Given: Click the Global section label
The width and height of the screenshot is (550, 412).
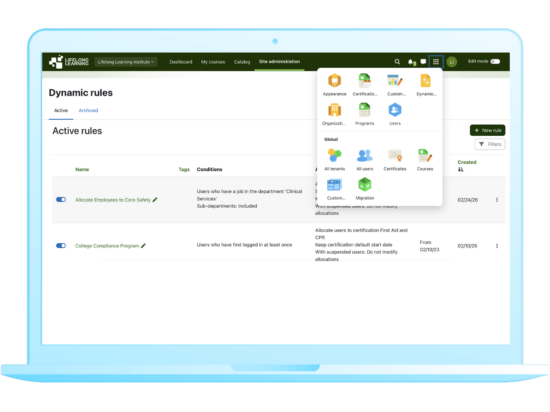Looking at the screenshot, I should pyautogui.click(x=331, y=139).
